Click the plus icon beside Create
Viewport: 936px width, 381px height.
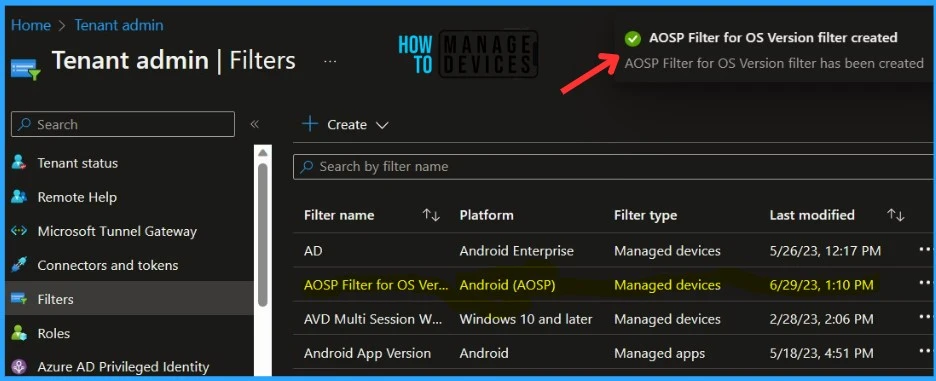click(x=310, y=124)
